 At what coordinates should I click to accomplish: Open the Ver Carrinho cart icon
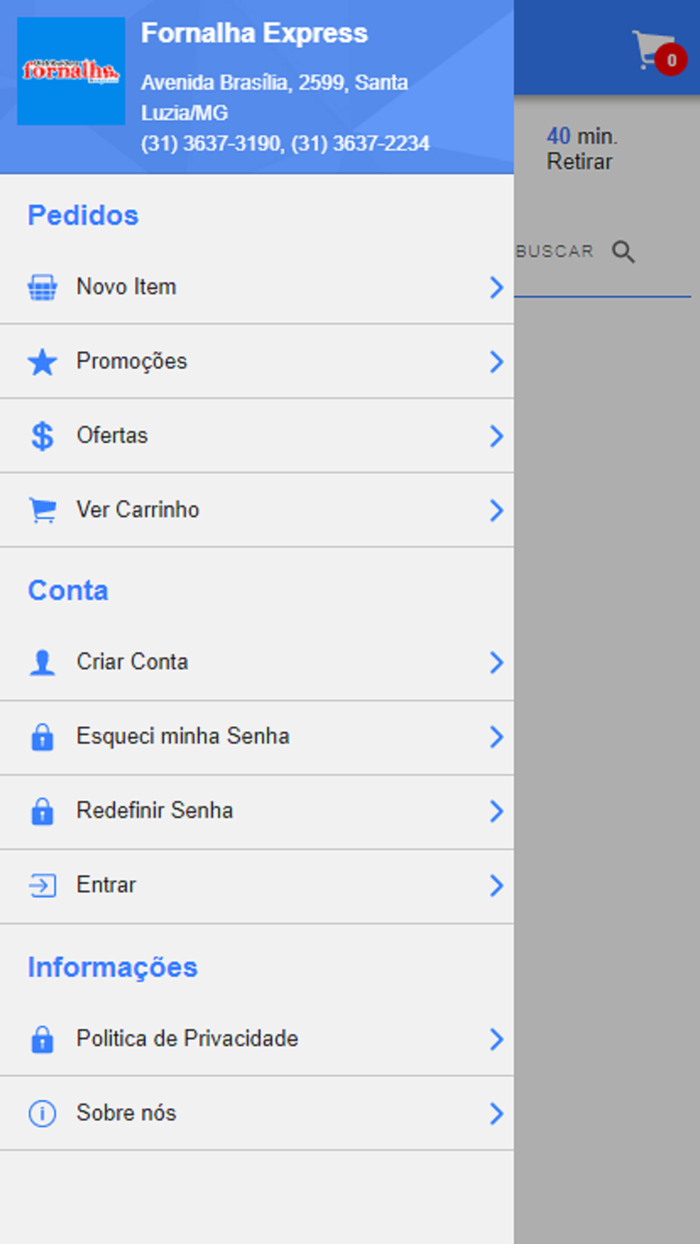click(x=41, y=510)
